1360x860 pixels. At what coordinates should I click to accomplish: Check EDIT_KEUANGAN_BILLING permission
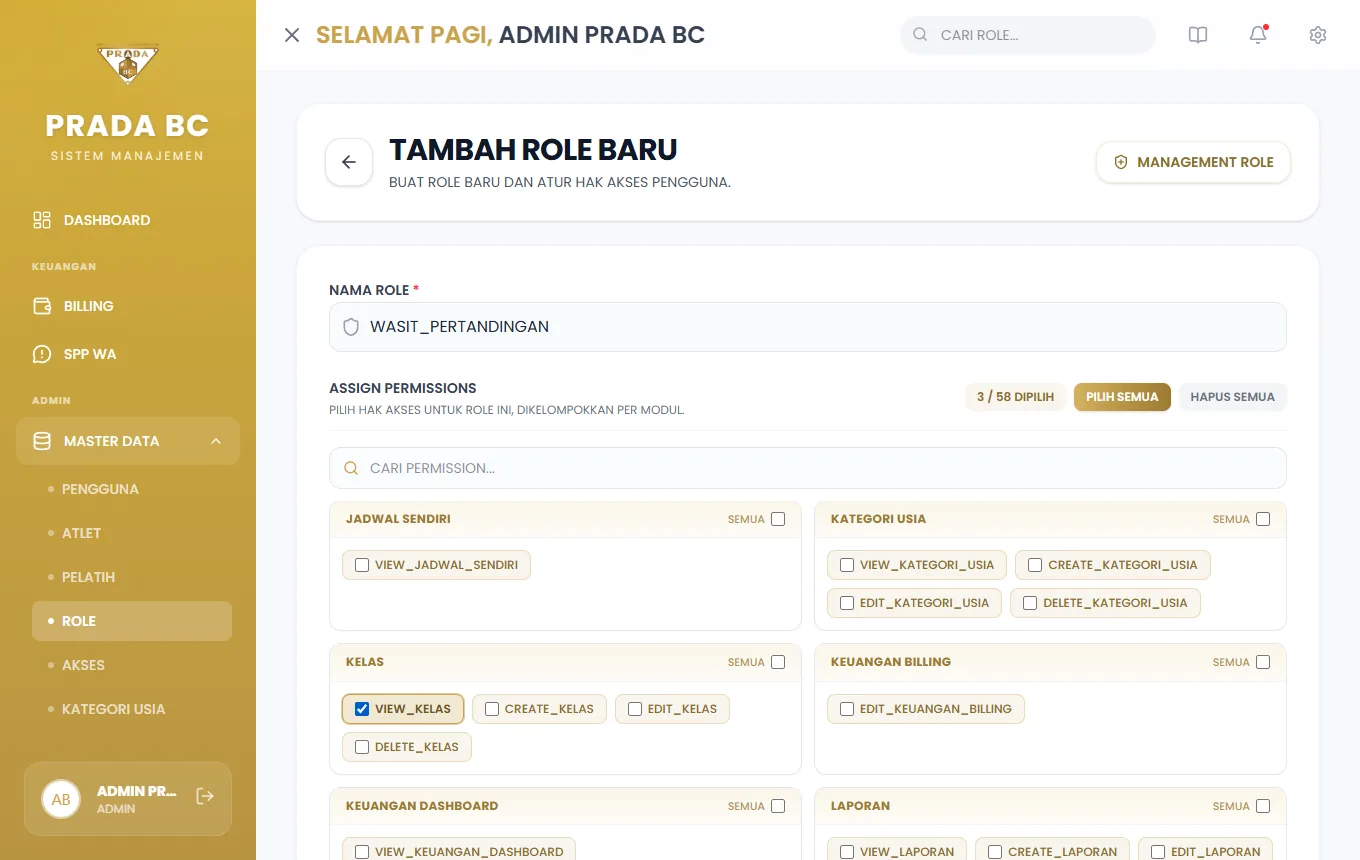847,709
